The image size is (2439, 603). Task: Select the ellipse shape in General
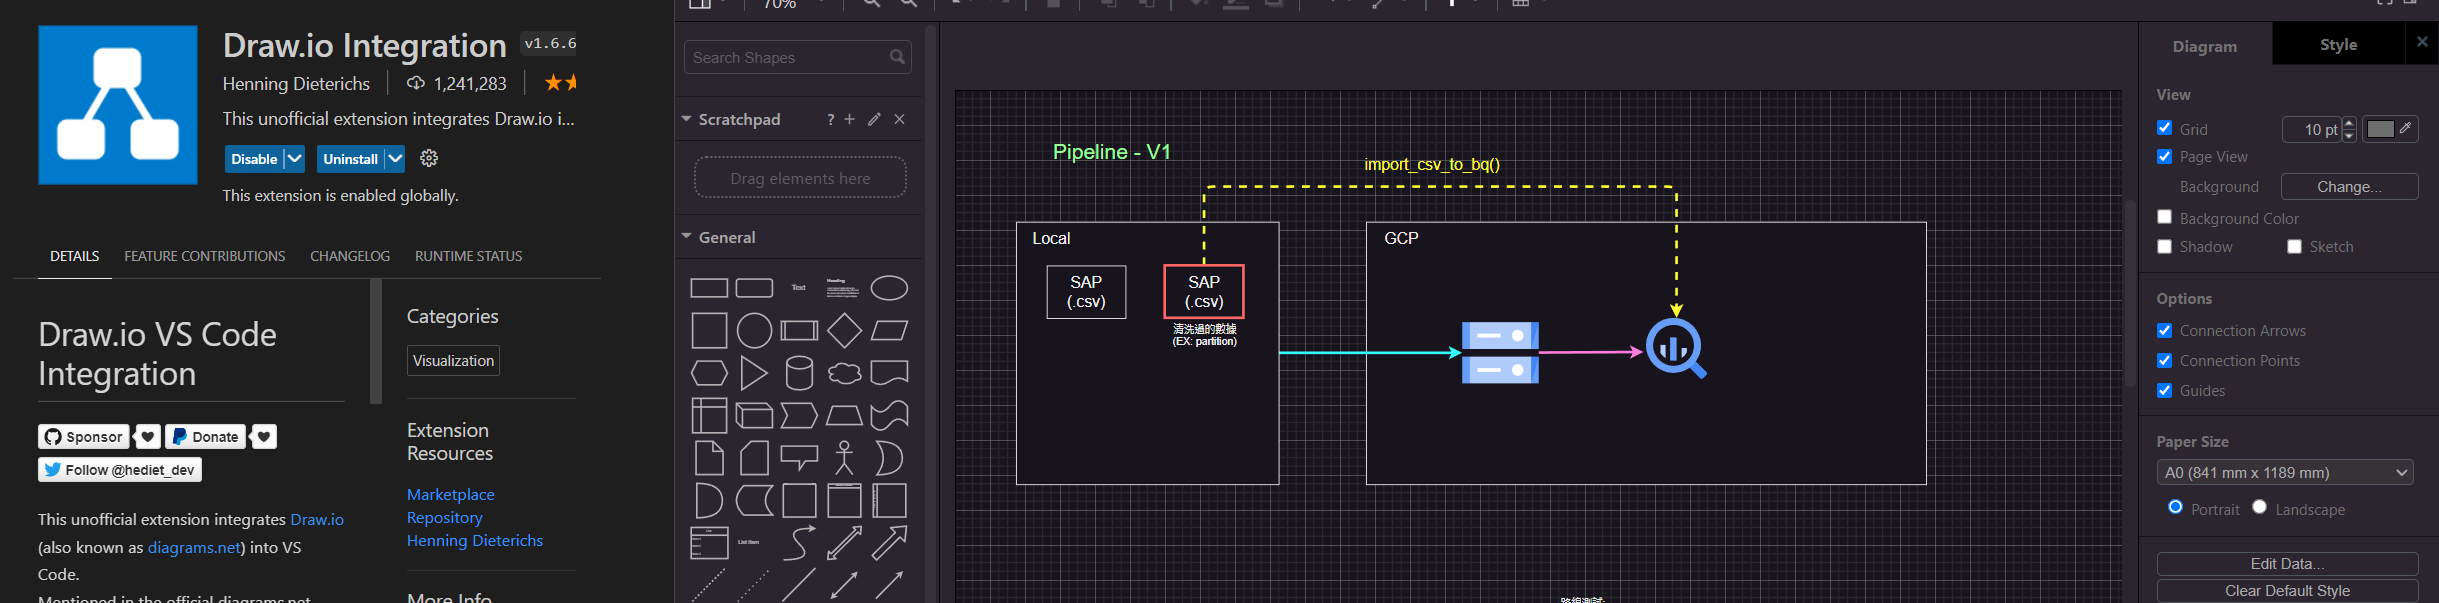(889, 288)
